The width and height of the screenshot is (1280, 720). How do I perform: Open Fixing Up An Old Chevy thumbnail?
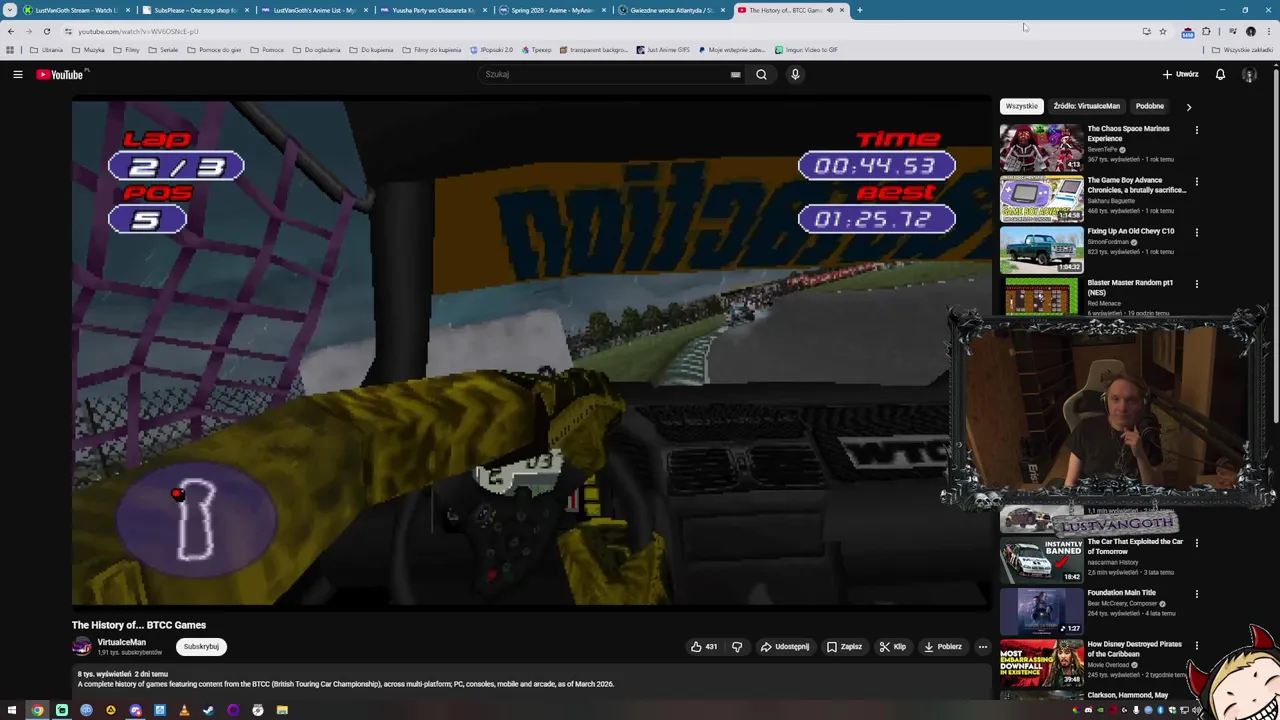pos(1041,250)
